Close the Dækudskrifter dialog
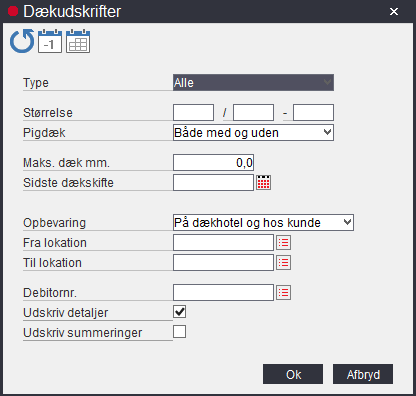The image size is (416, 396). click(x=394, y=12)
